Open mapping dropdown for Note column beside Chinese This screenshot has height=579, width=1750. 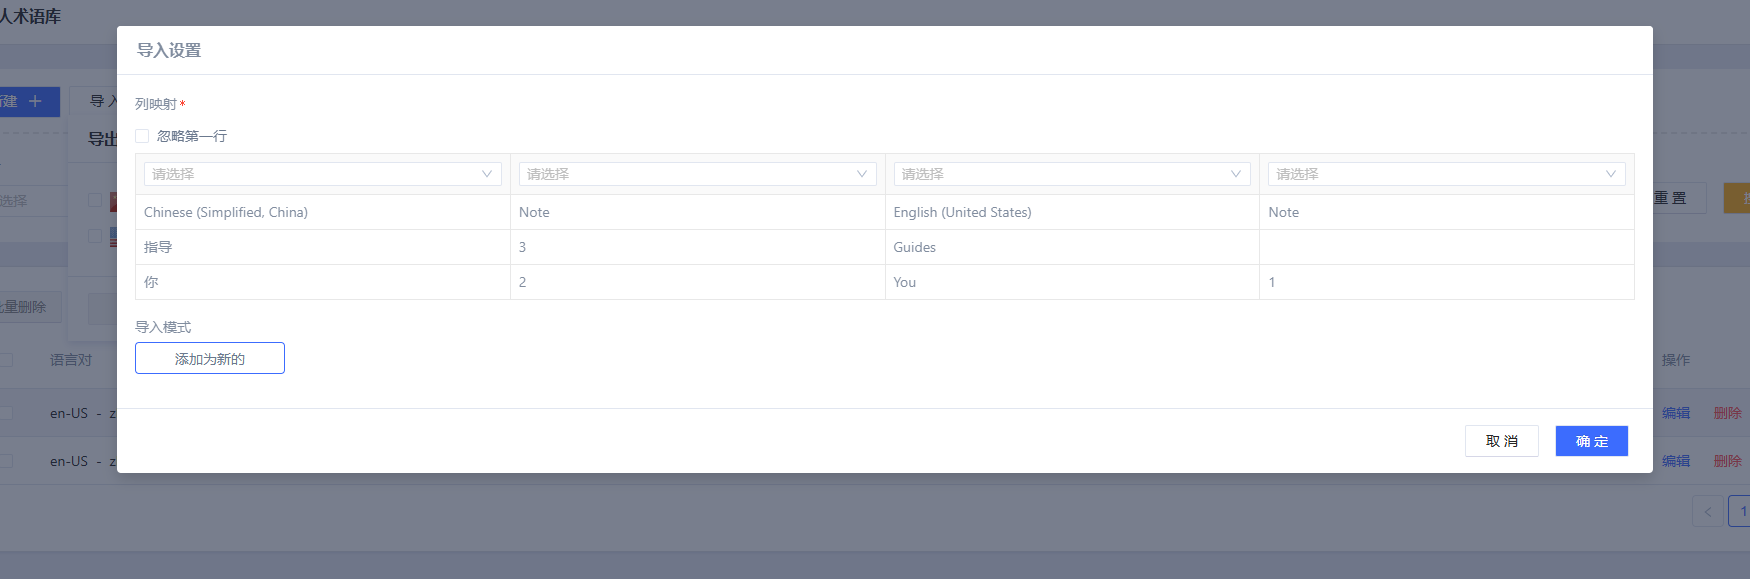[x=697, y=174]
